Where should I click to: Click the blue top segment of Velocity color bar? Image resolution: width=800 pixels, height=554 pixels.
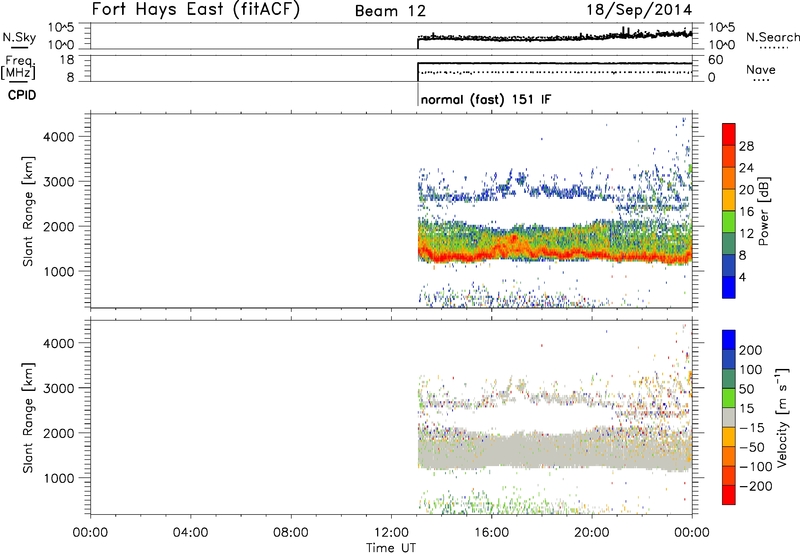[x=729, y=340]
